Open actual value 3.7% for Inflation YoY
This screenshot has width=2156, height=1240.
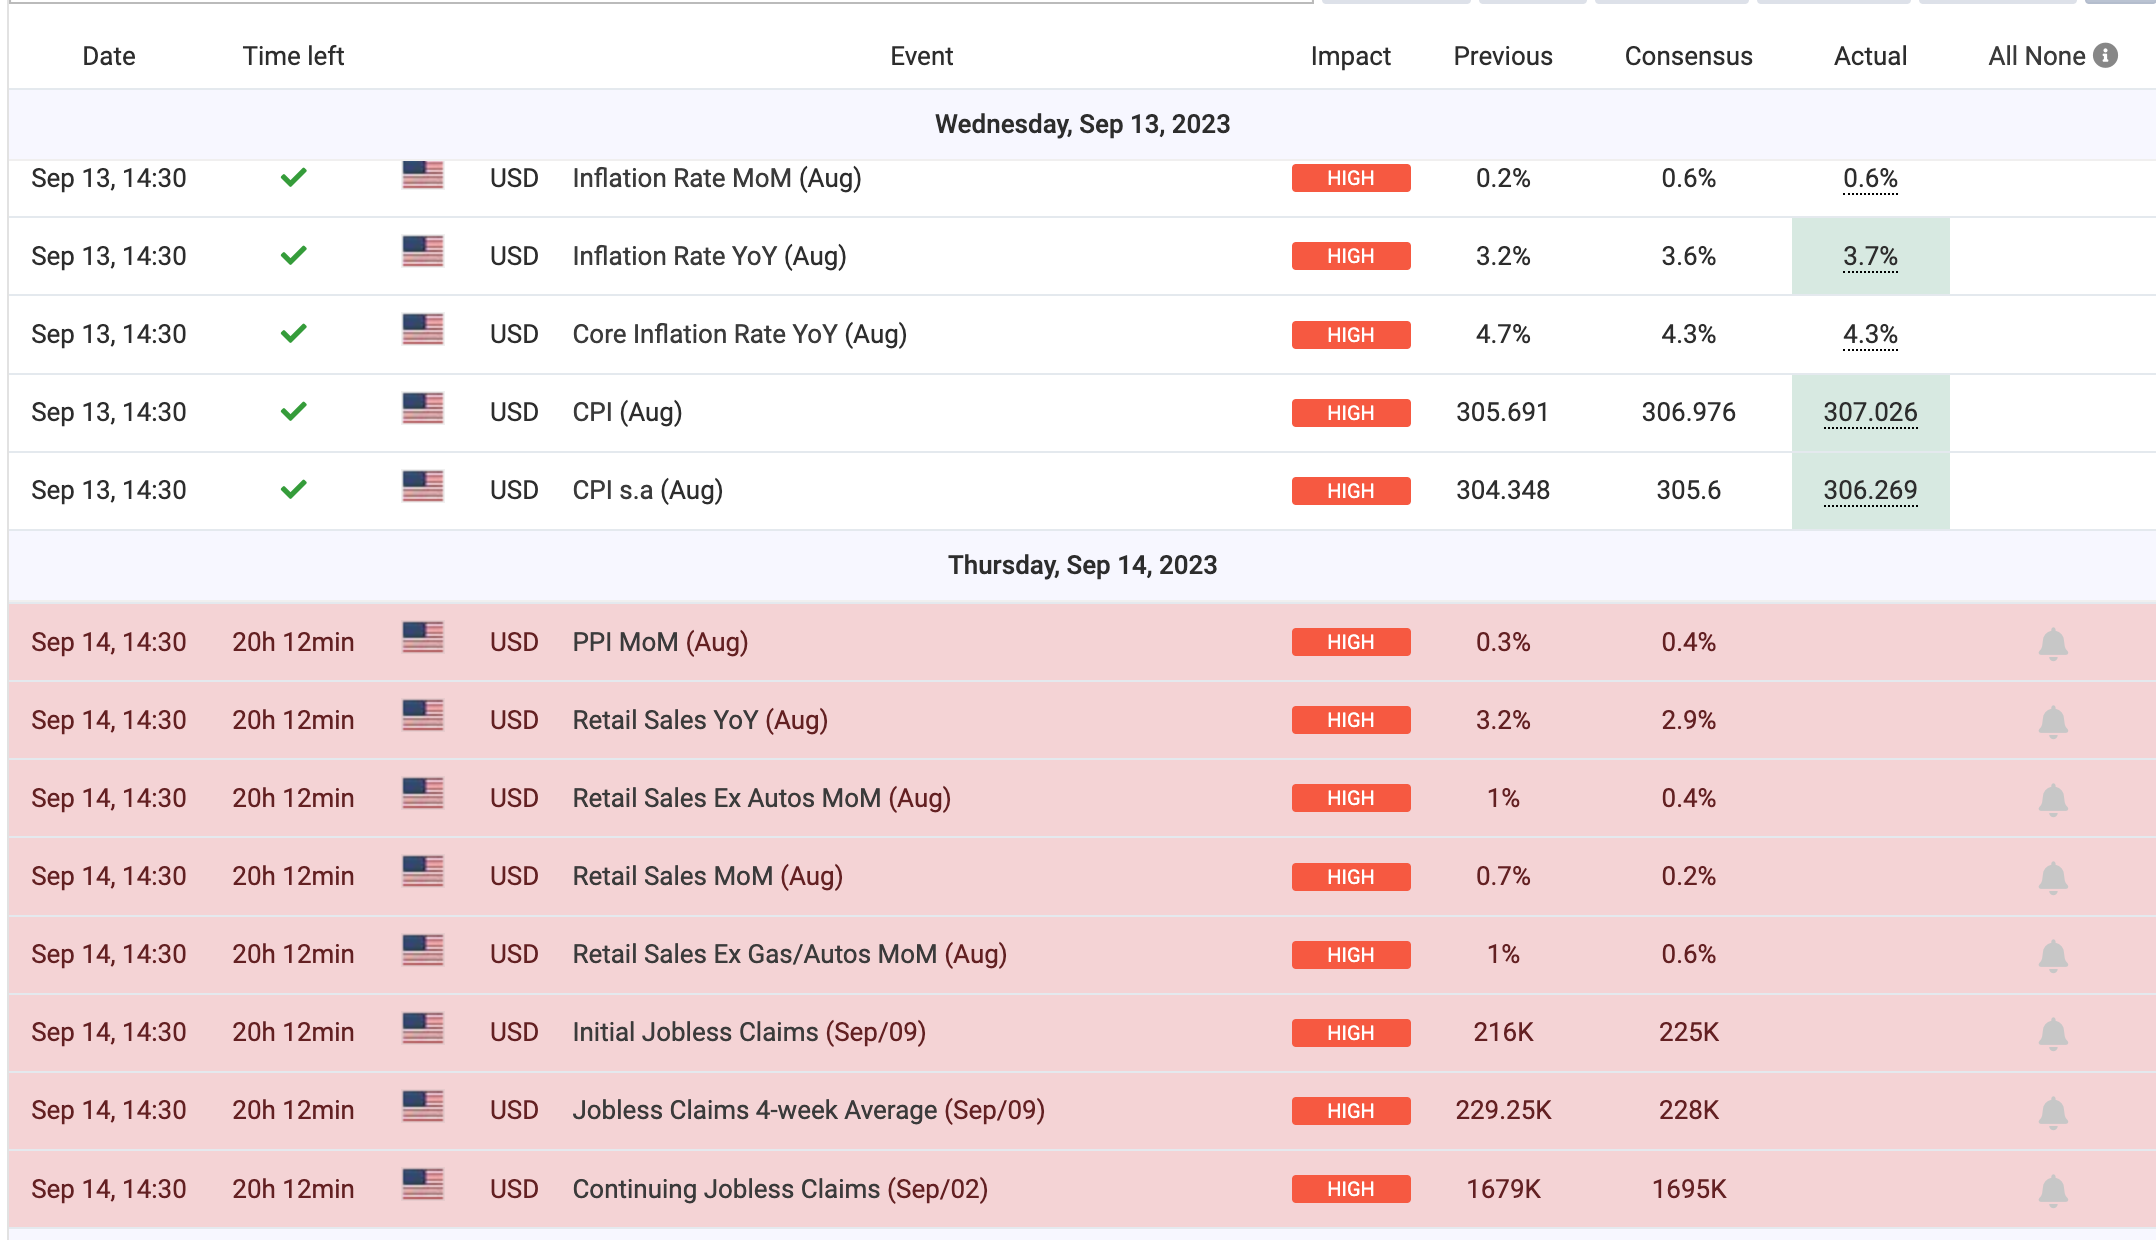(x=1870, y=257)
